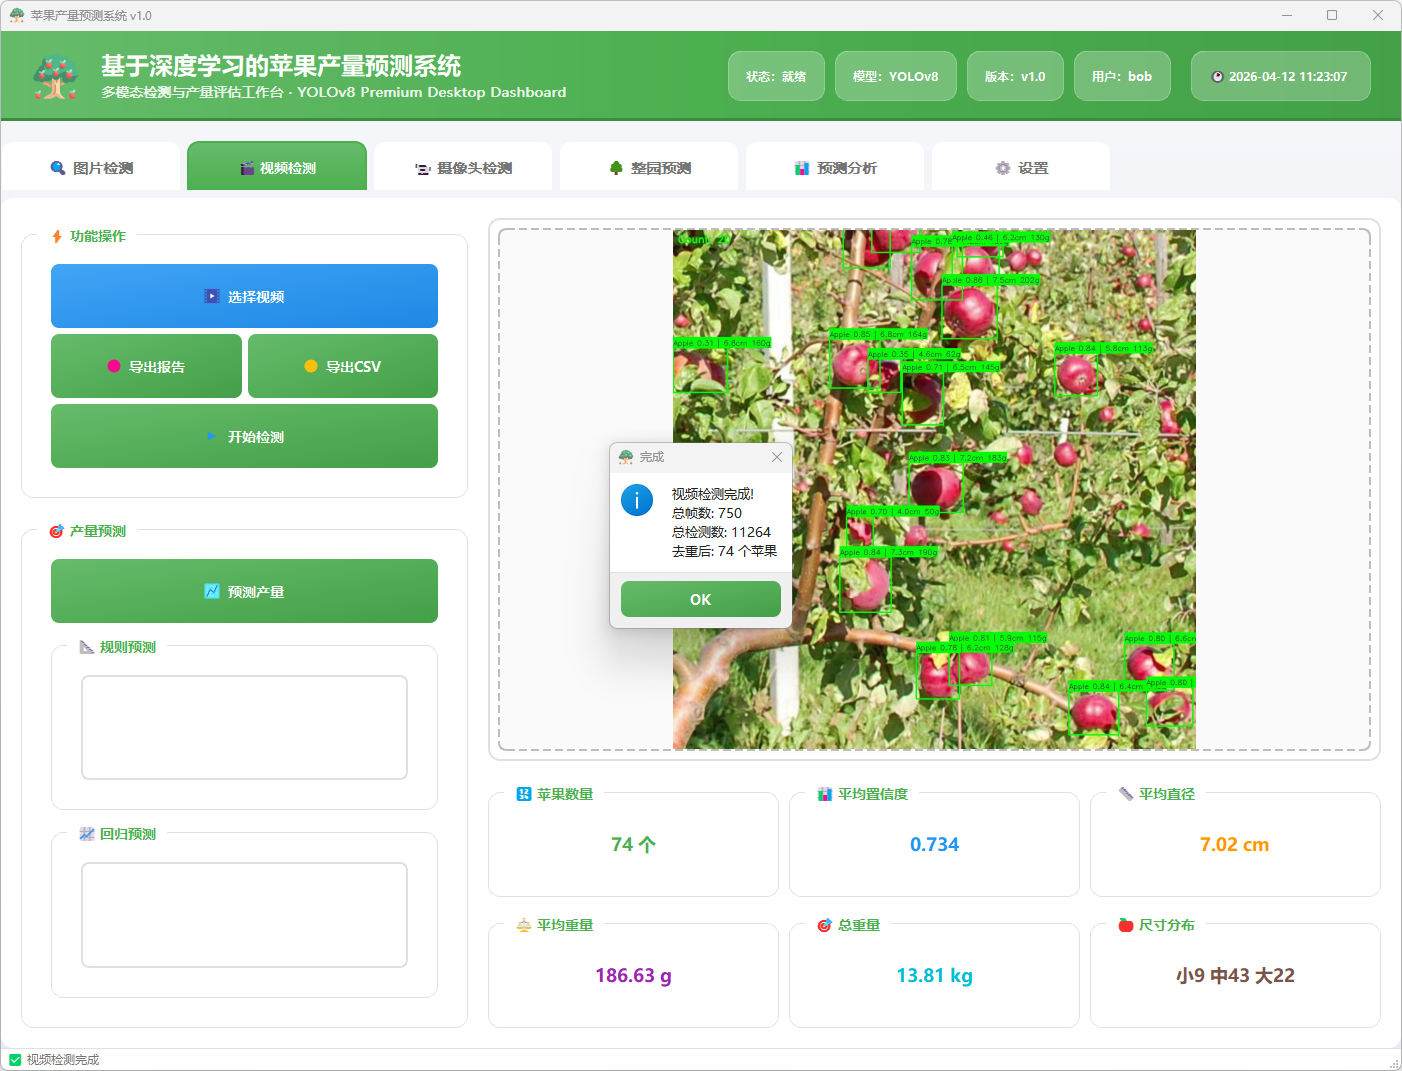Image resolution: width=1402 pixels, height=1071 pixels.
Task: Click the play icon on 开始检测 button
Action: [212, 436]
